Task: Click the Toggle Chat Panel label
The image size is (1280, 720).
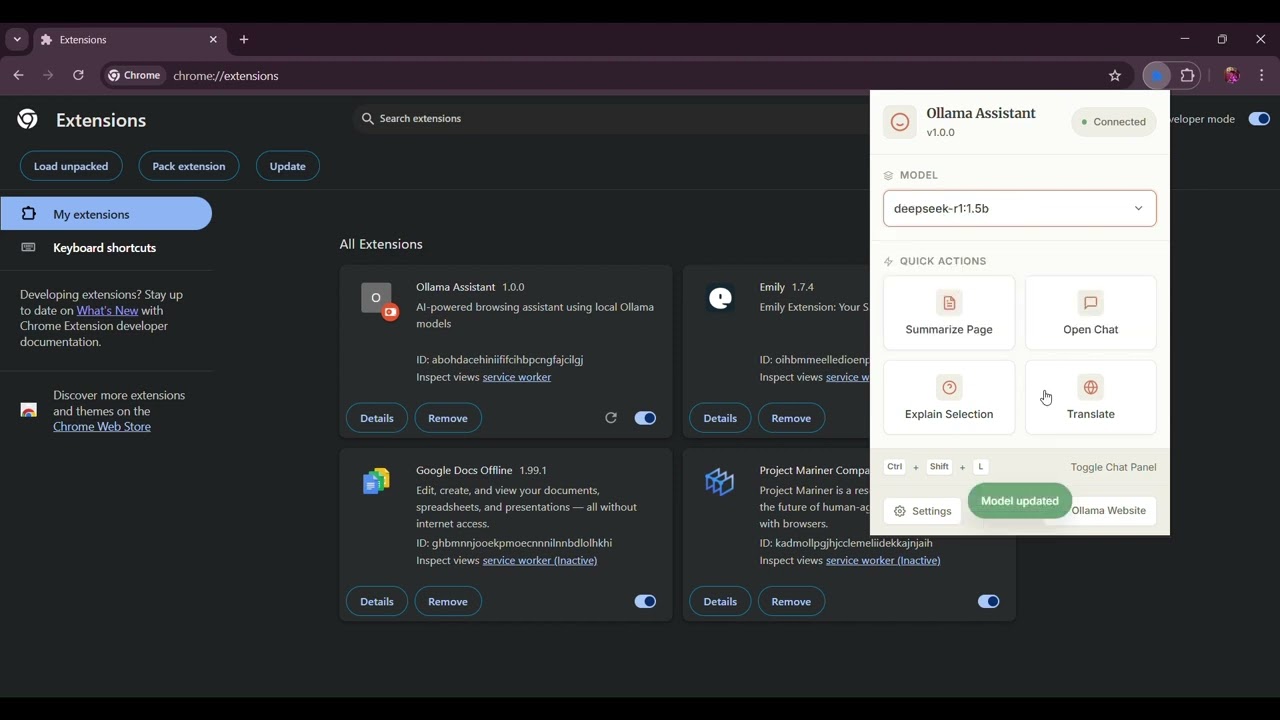Action: pos(1113,468)
